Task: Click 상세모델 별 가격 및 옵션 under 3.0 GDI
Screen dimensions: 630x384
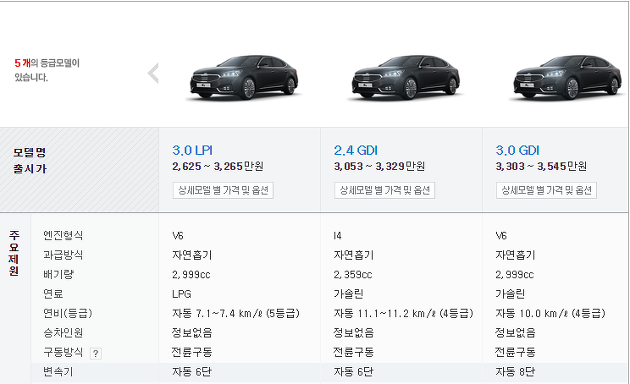Action: pyautogui.click(x=546, y=190)
